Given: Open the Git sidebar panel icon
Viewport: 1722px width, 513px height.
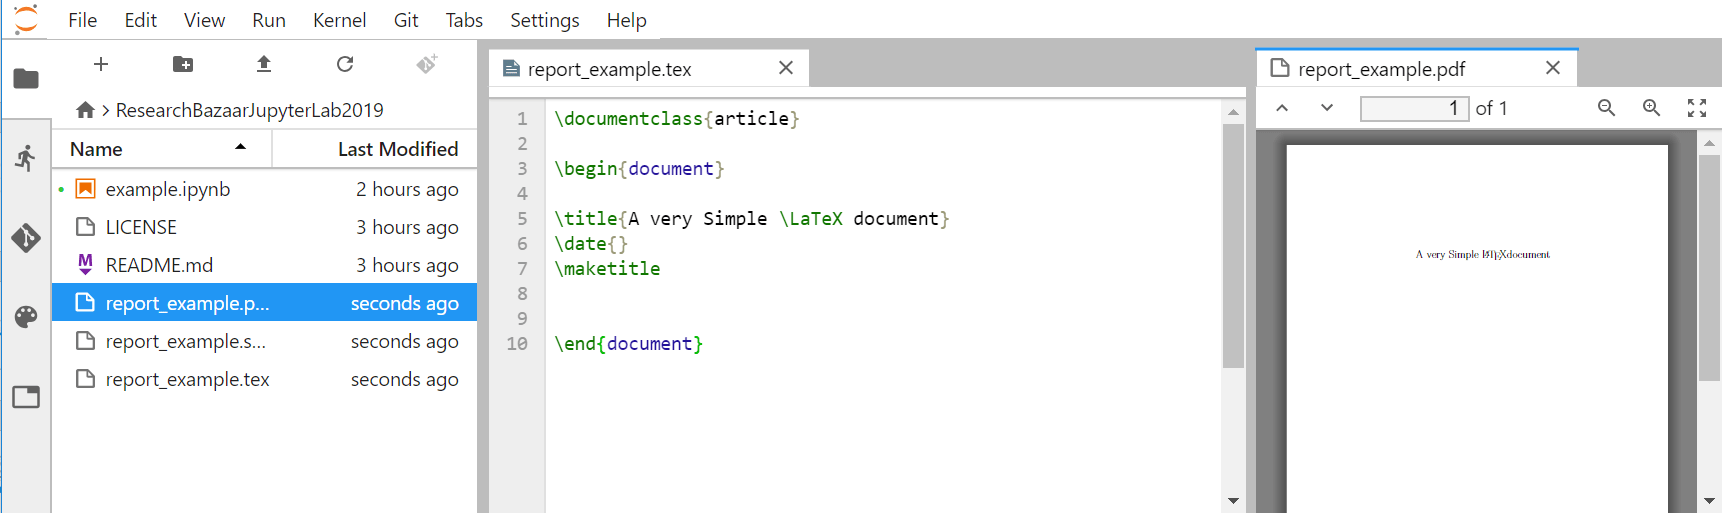Looking at the screenshot, I should point(26,238).
